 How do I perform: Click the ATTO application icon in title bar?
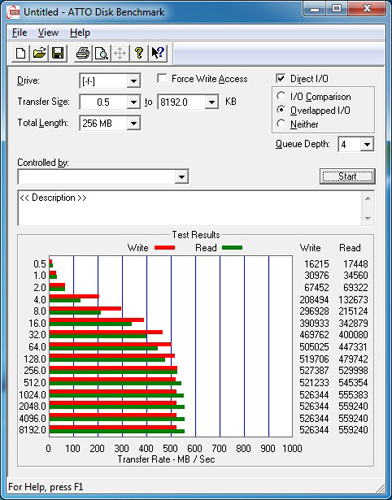pyautogui.click(x=14, y=12)
